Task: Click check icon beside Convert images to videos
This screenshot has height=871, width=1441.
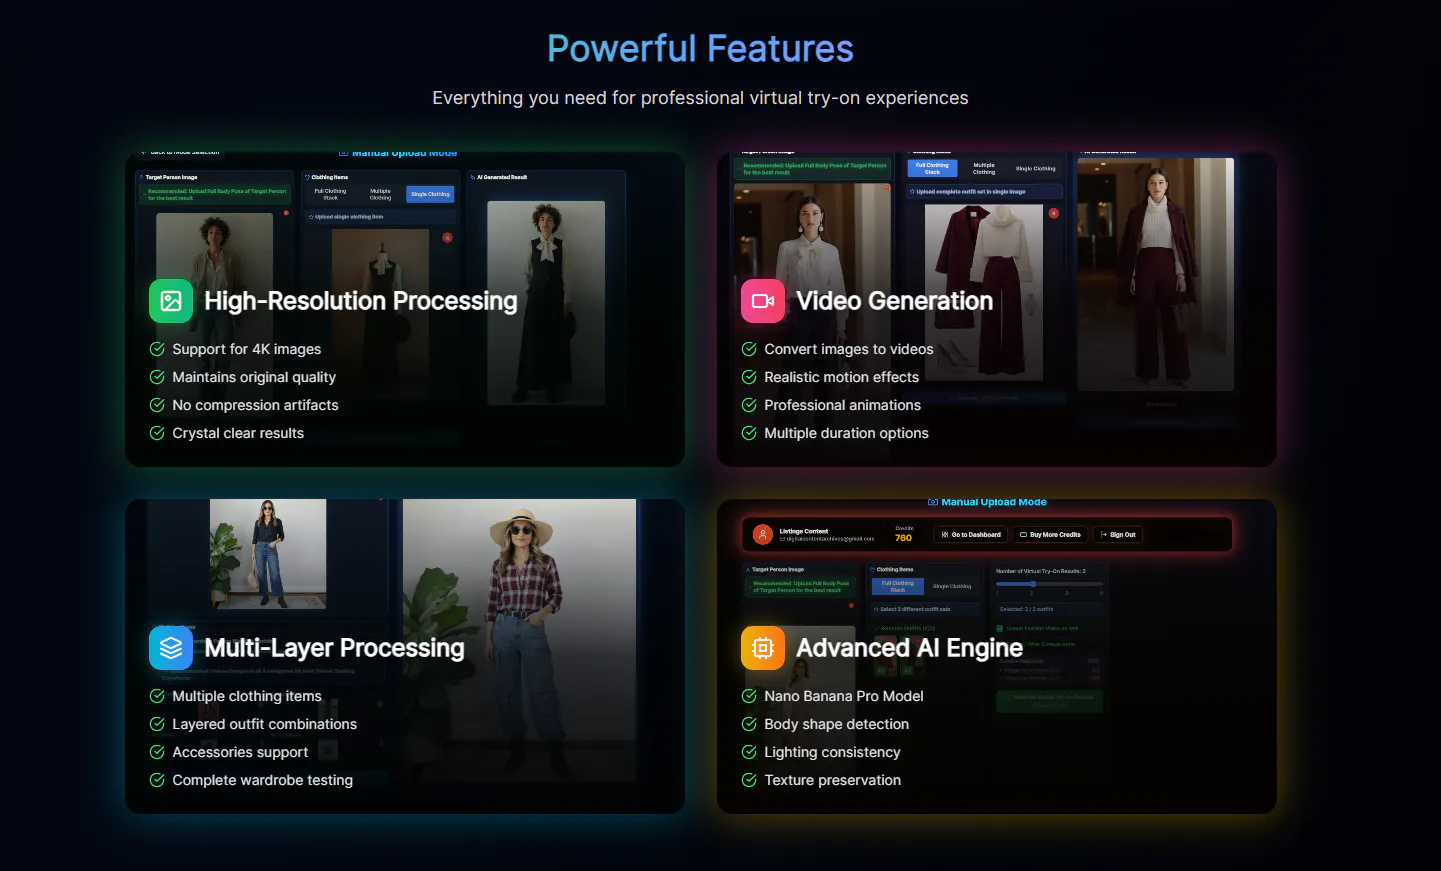Action: coord(749,349)
